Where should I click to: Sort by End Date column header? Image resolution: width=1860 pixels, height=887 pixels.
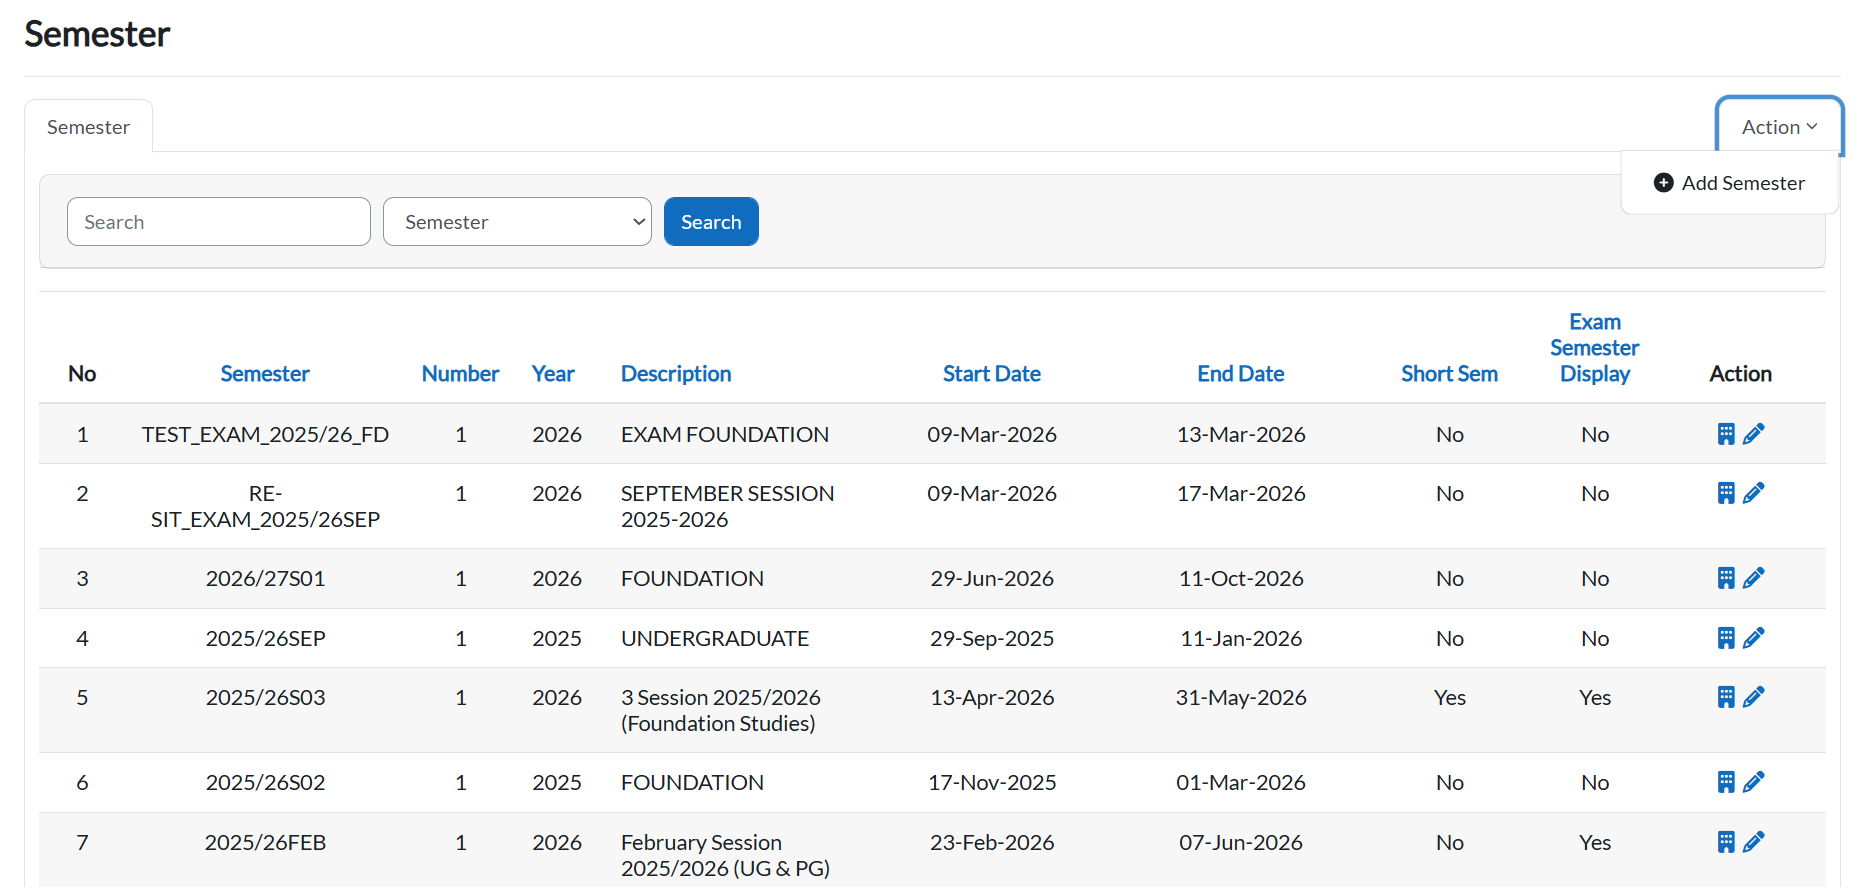[1241, 374]
